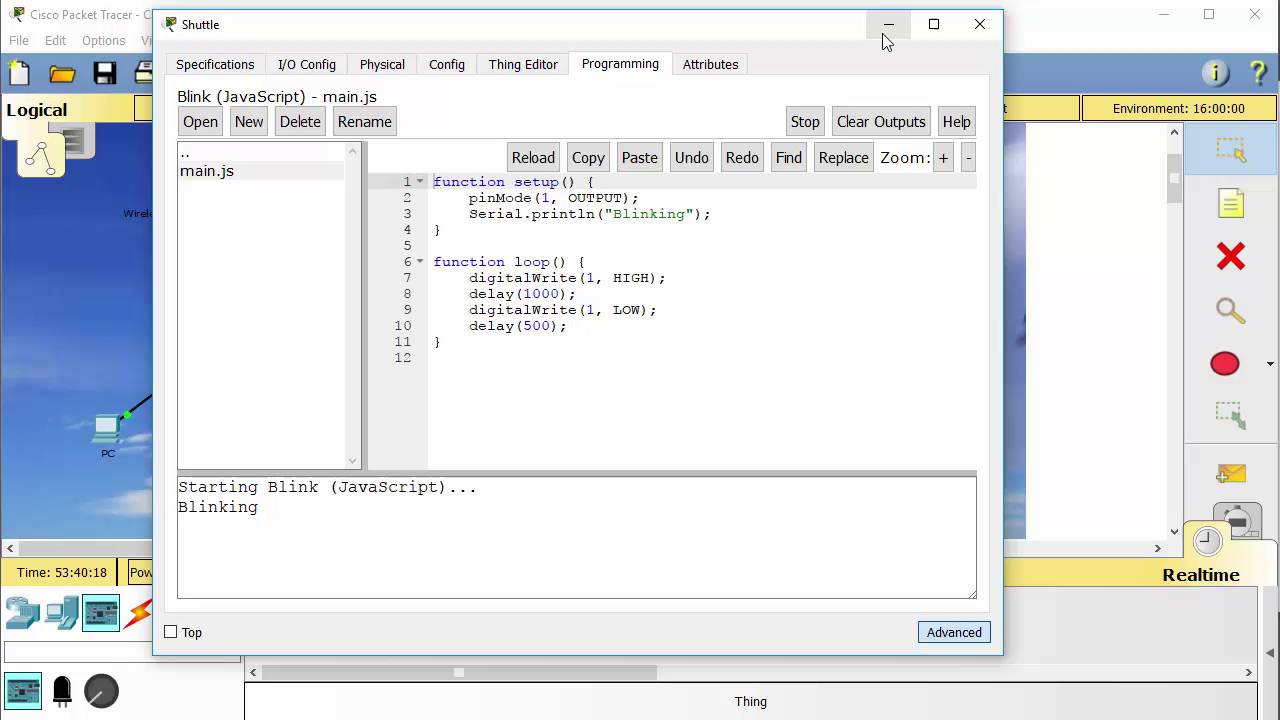The image size is (1280, 720).
Task: Select the potentiometer knob component
Action: pos(101,691)
